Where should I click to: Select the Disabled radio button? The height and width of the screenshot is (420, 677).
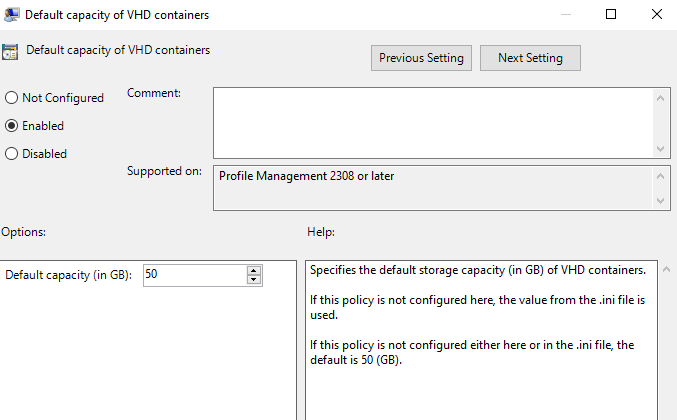12,154
